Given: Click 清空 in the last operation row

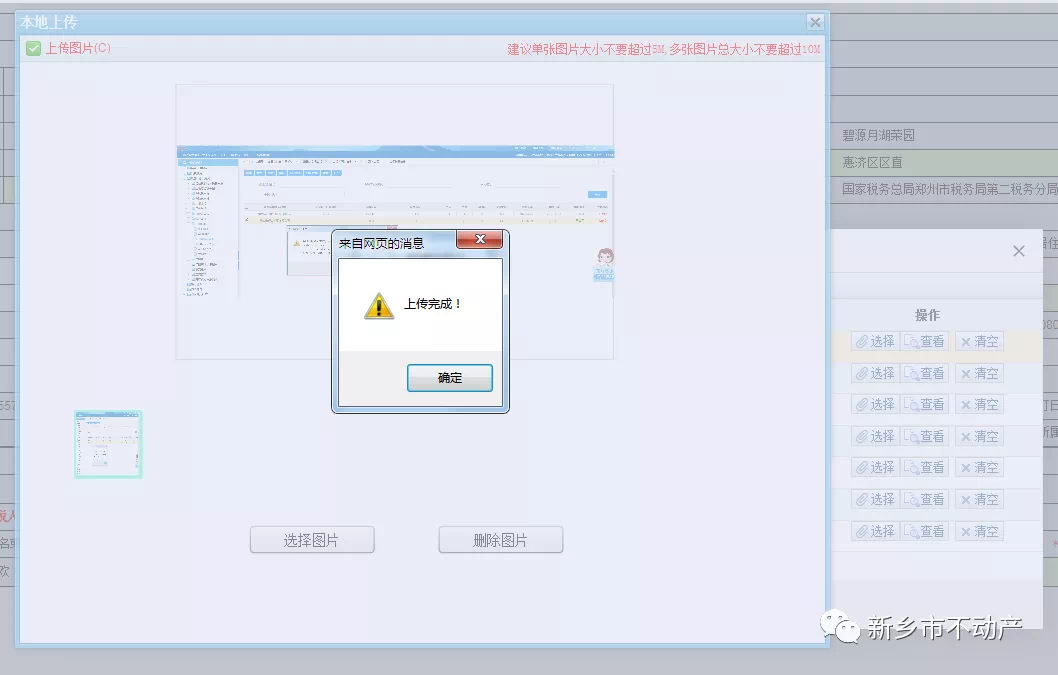Looking at the screenshot, I should pos(979,531).
